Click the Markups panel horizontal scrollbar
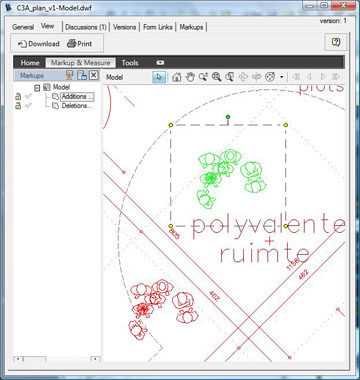Image resolution: width=360 pixels, height=380 pixels. 57,359
